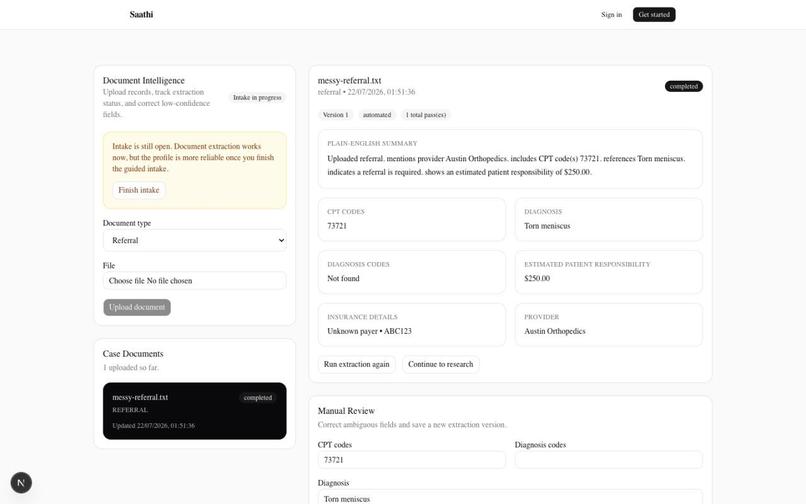This screenshot has width=806, height=504.
Task: Open the Document type dropdown
Action: click(x=195, y=240)
